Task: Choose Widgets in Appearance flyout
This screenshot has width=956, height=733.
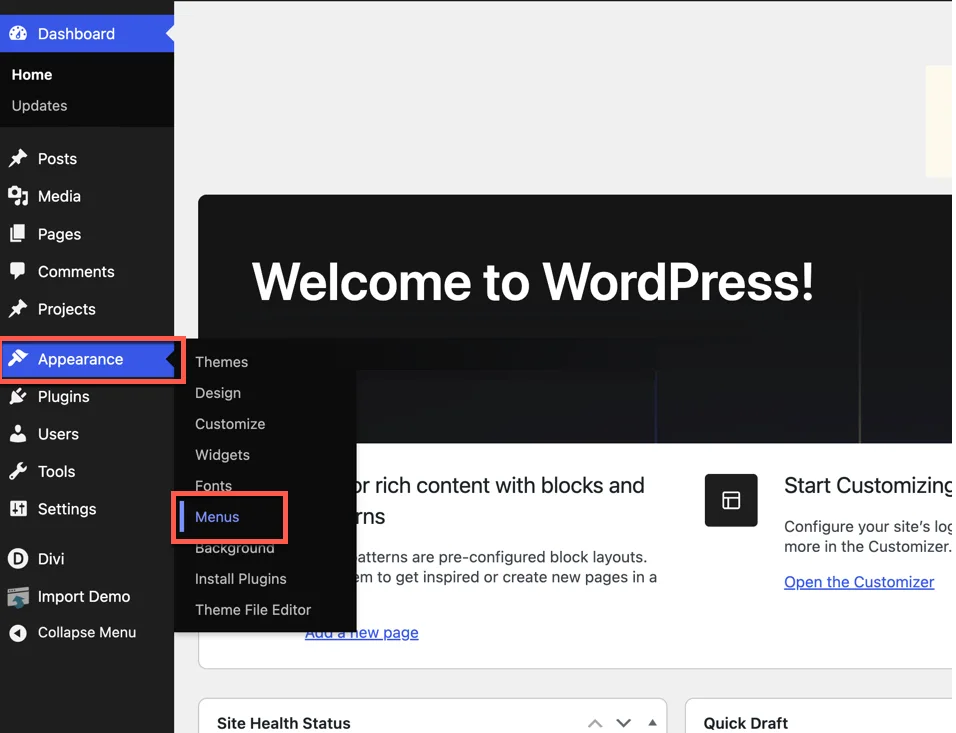Action: click(222, 455)
